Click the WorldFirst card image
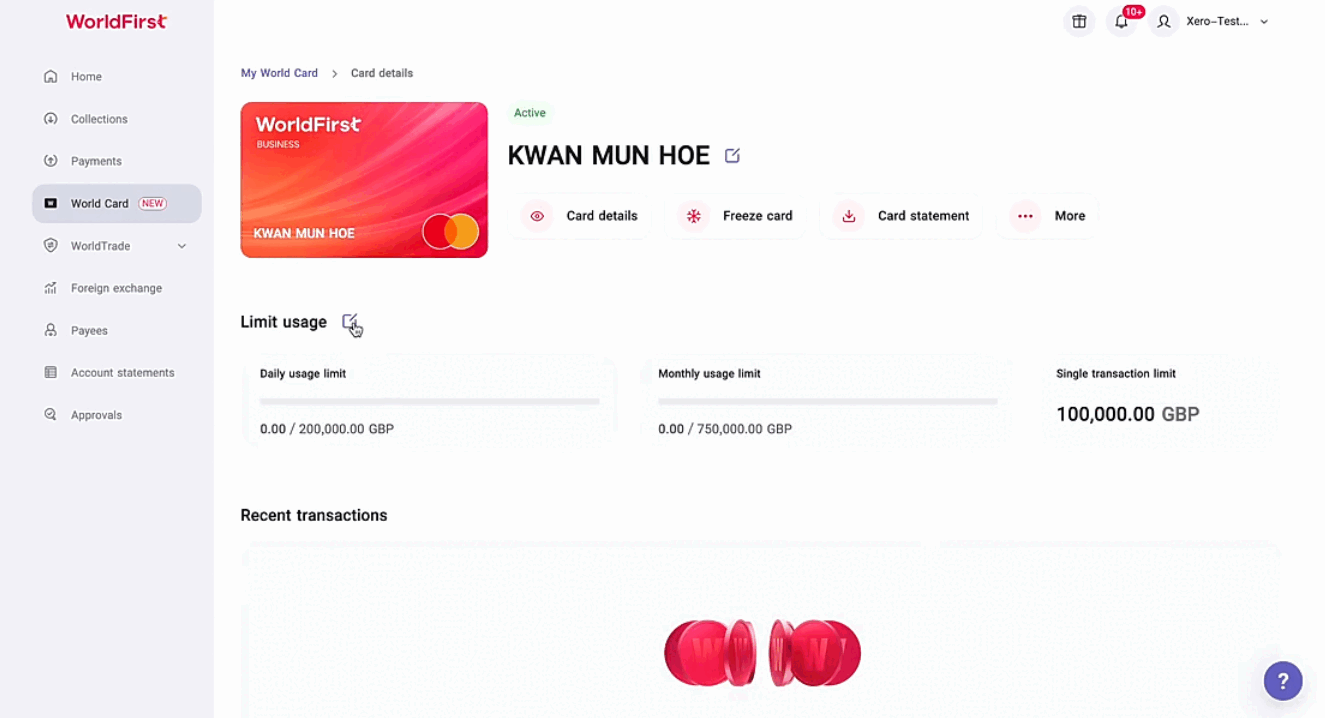 point(364,180)
